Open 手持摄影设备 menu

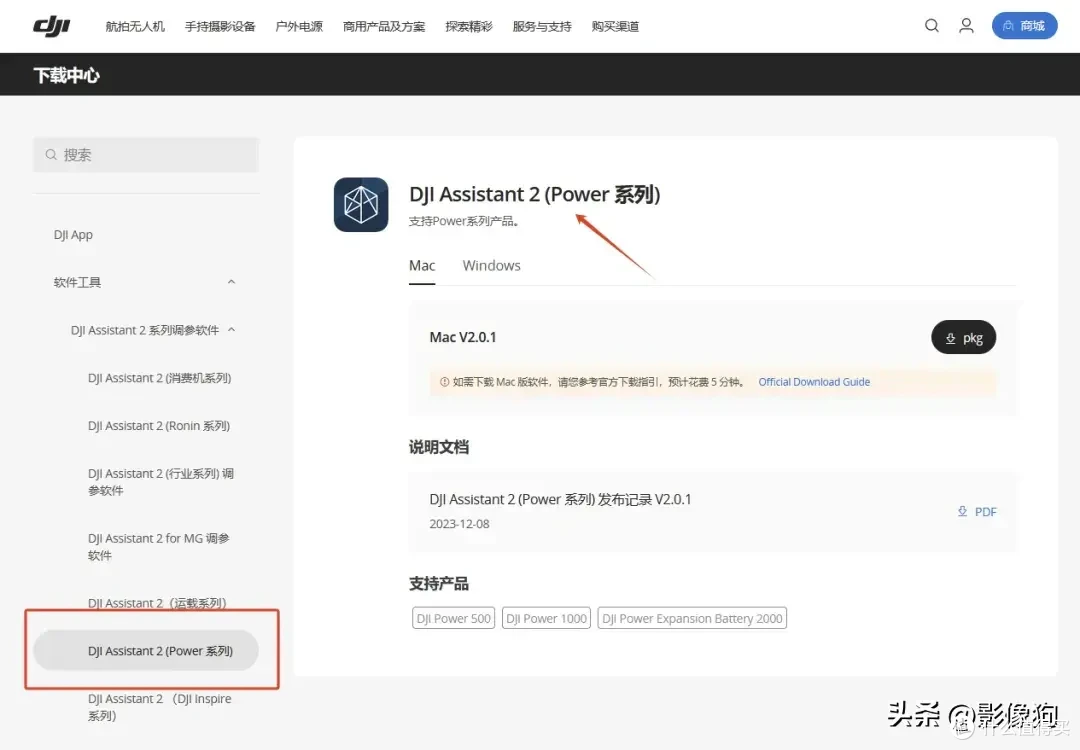(220, 26)
